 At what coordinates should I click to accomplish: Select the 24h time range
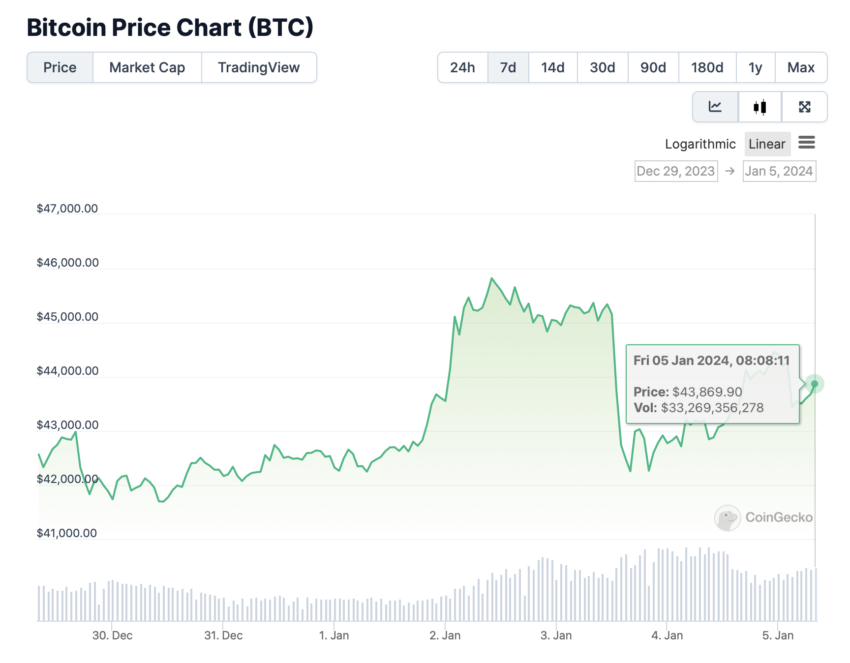[462, 68]
